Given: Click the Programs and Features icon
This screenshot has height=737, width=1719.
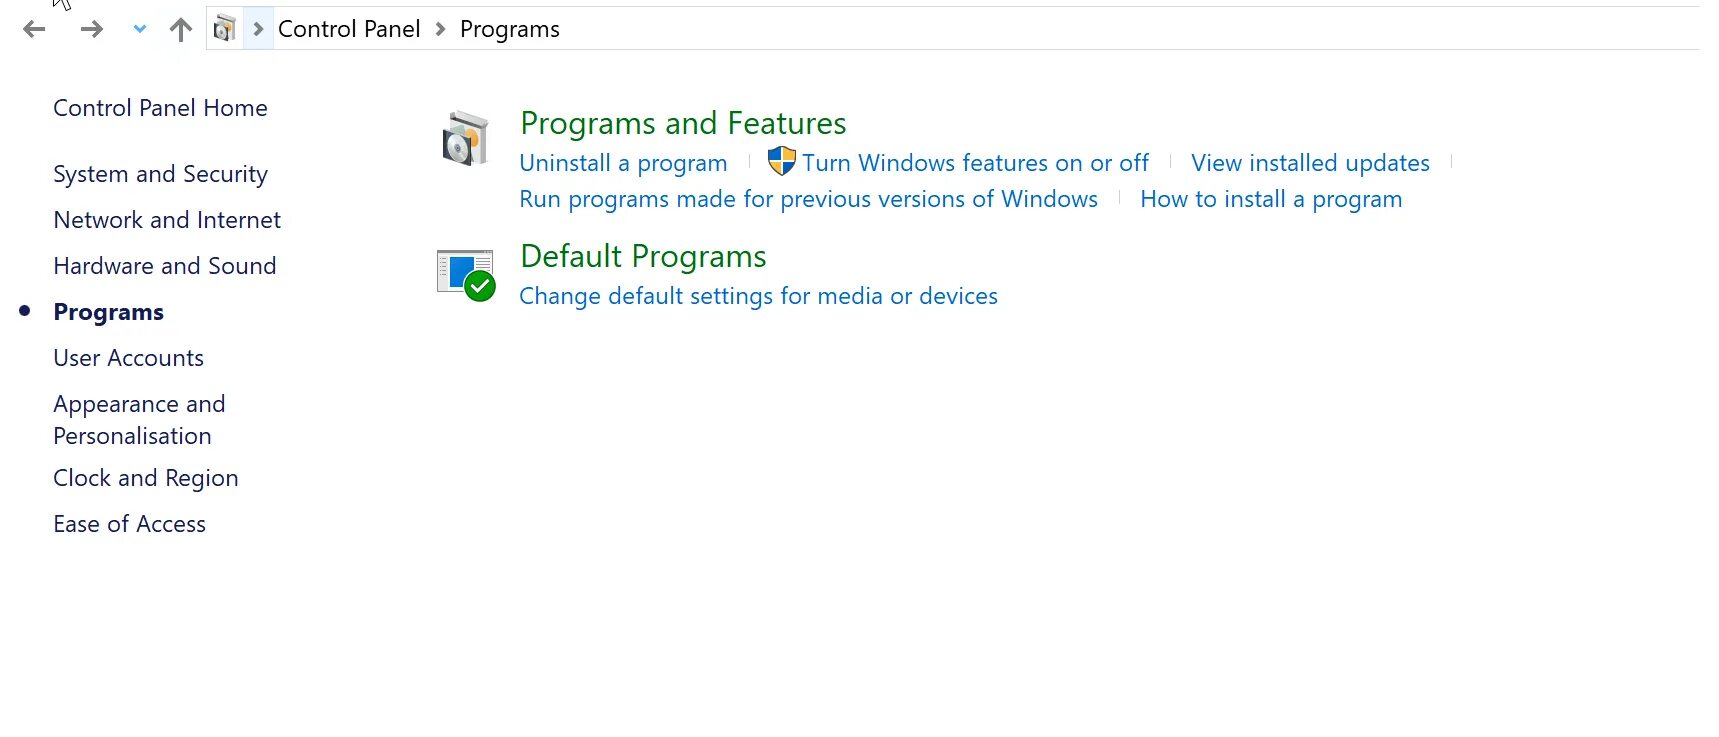Looking at the screenshot, I should [x=466, y=139].
